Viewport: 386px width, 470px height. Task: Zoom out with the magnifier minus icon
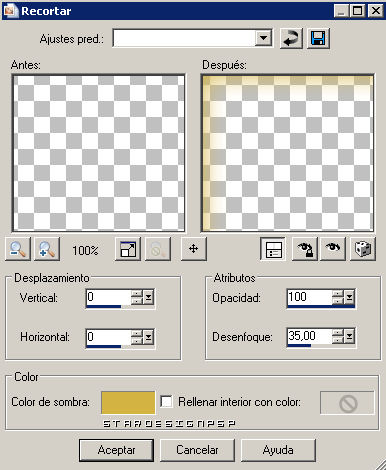point(18,249)
